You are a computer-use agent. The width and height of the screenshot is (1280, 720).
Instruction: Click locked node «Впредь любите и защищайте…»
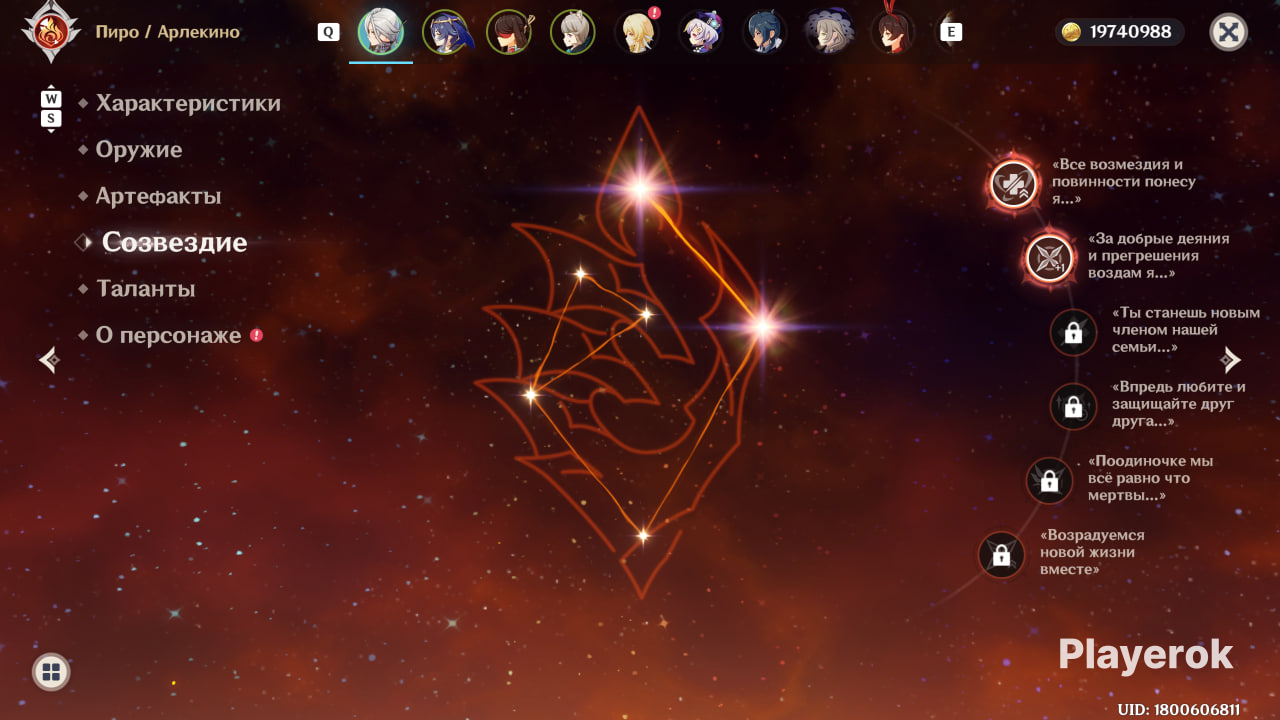point(1073,406)
